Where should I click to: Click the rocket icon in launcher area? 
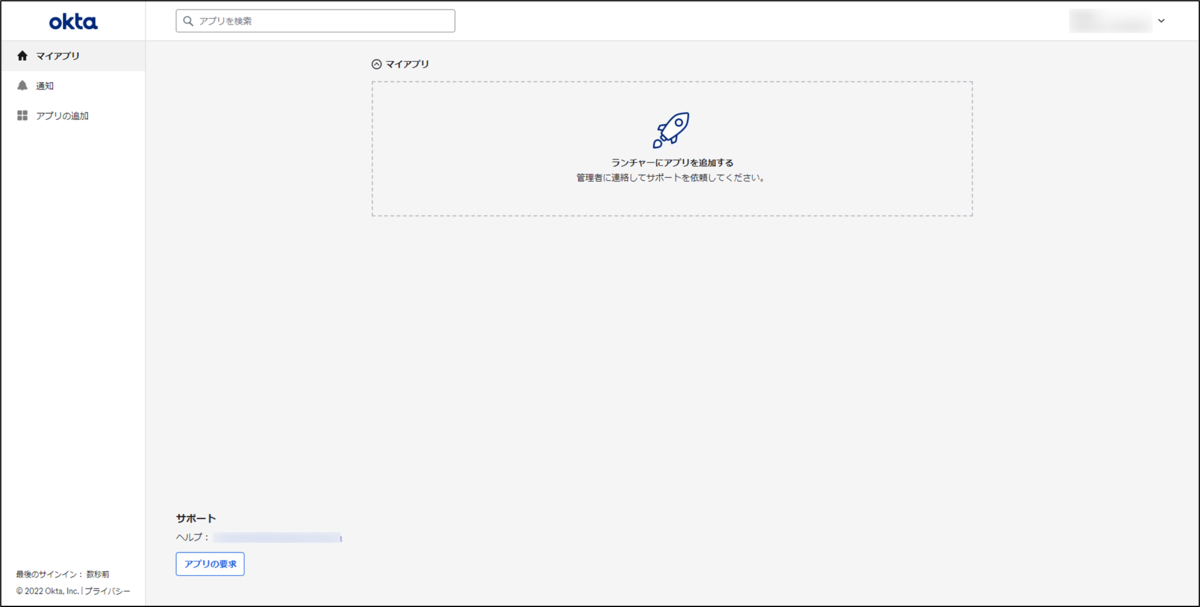(671, 130)
